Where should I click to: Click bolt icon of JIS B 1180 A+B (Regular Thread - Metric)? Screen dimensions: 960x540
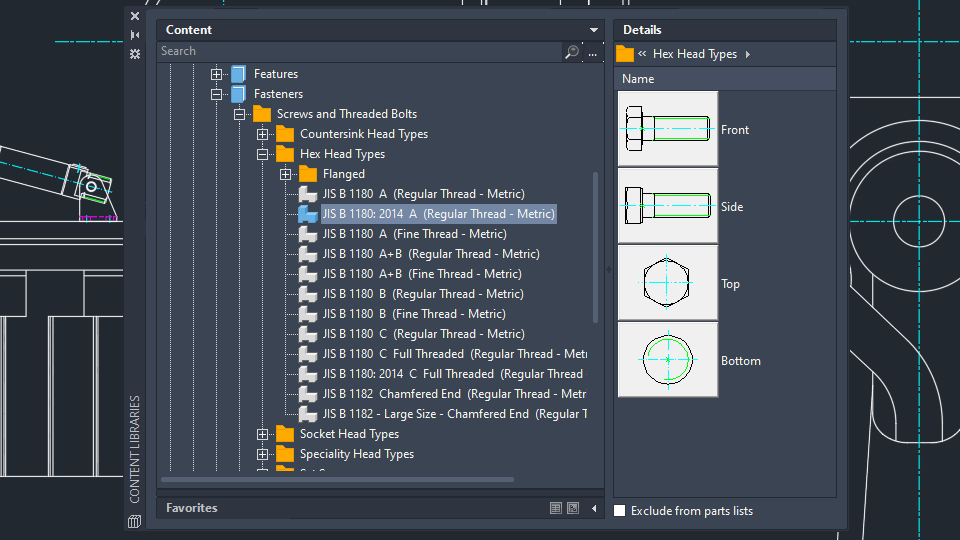308,254
